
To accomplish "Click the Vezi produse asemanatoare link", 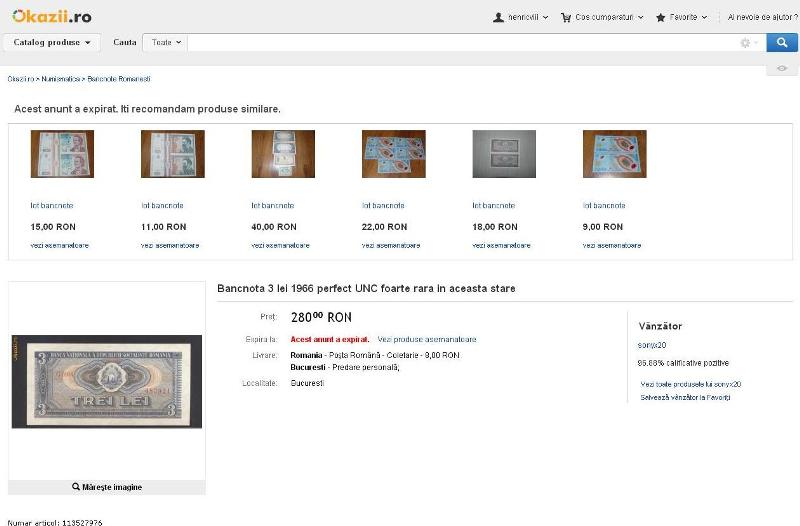I will click(427, 339).
